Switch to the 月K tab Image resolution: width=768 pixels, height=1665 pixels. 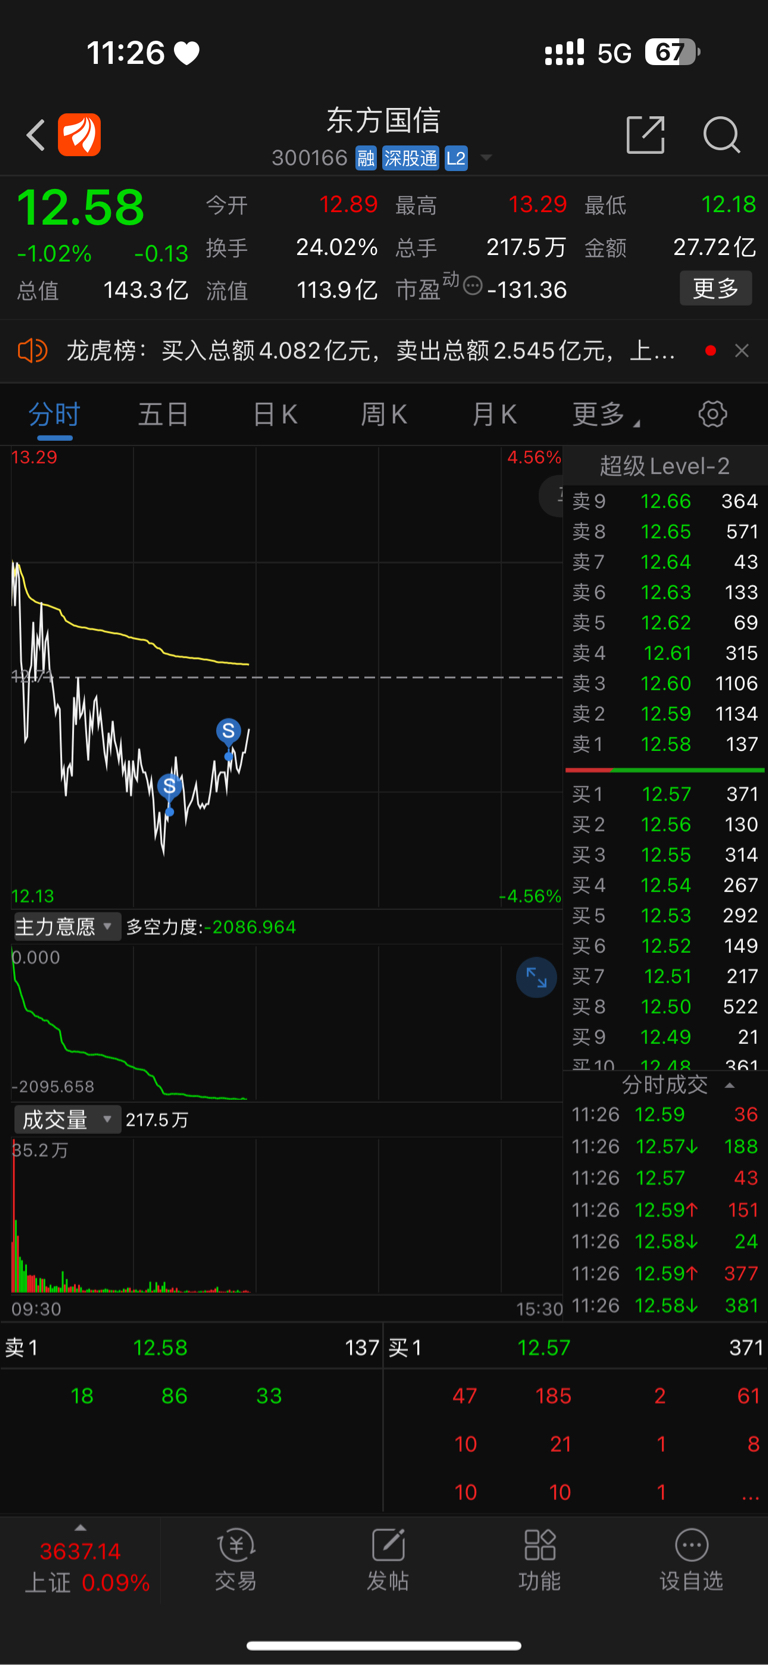[x=494, y=414]
